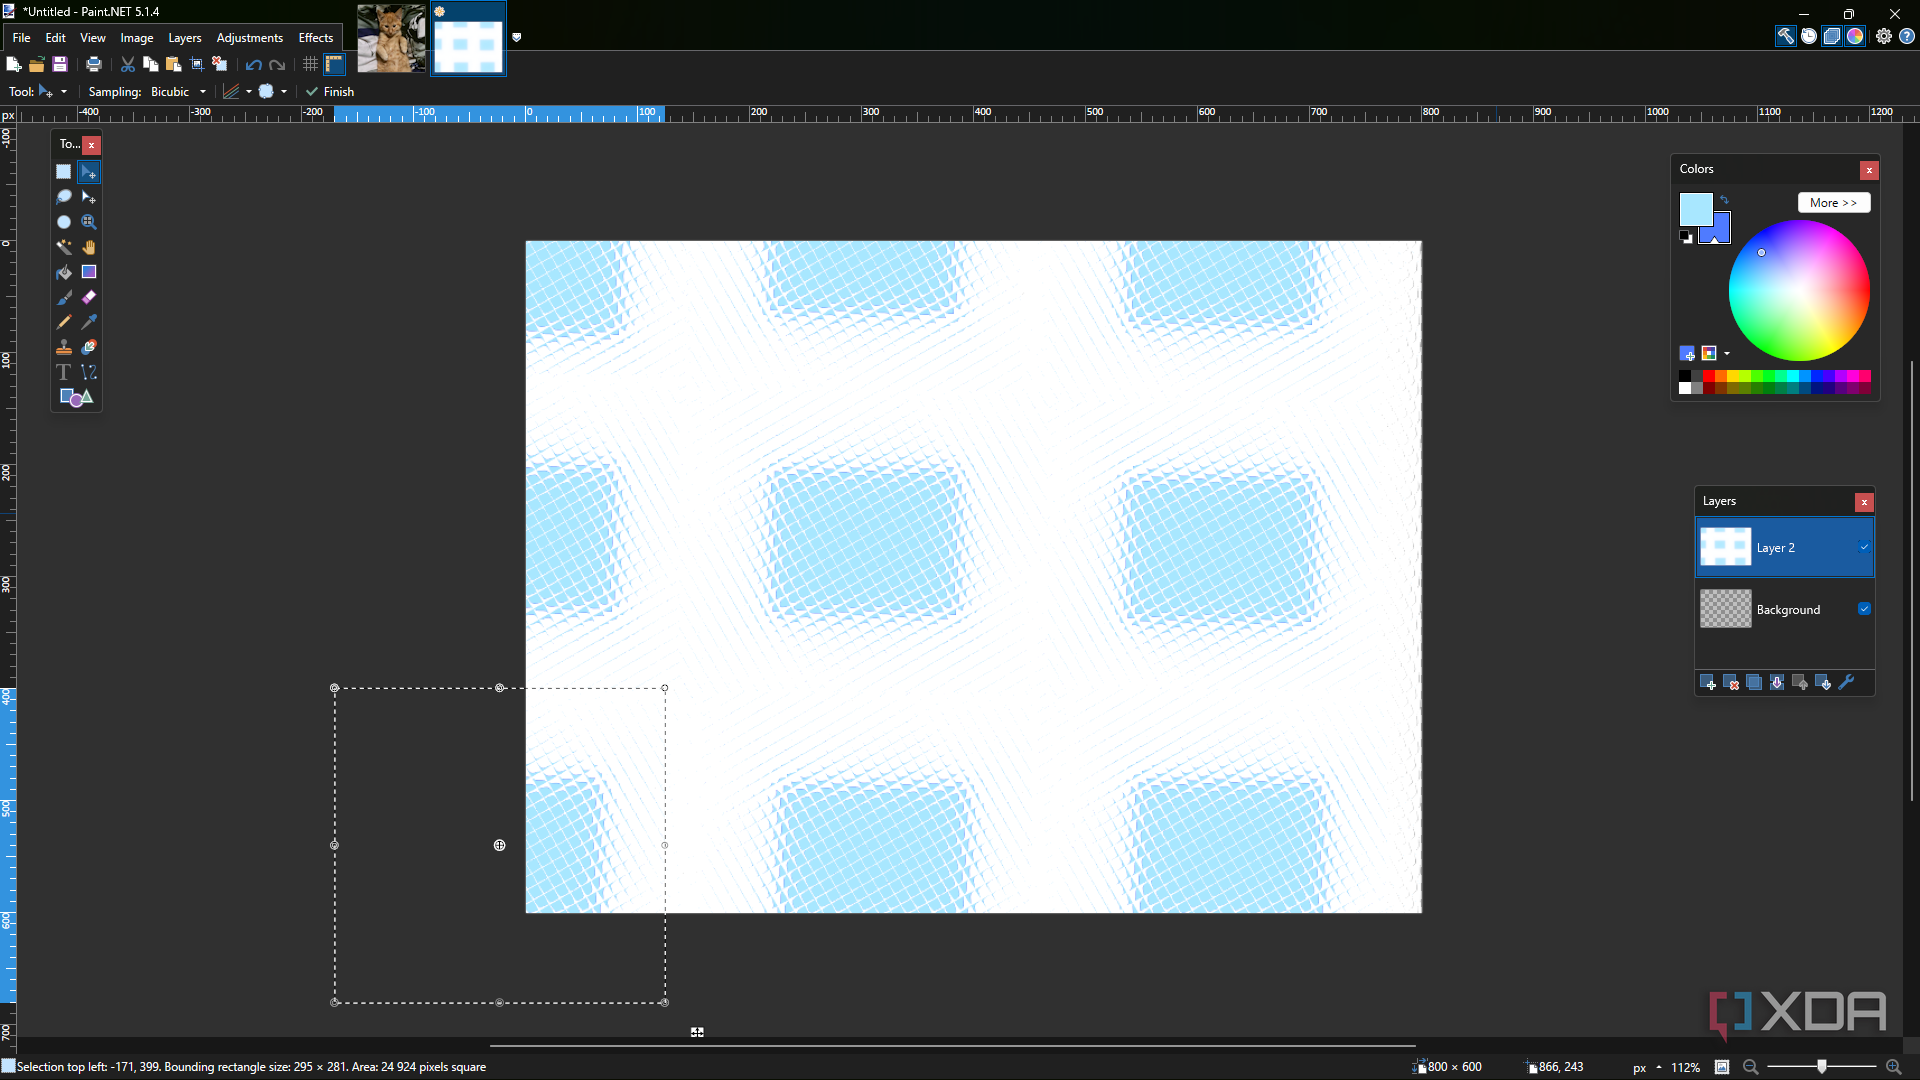The width and height of the screenshot is (1920, 1080).
Task: Select the Line/Curve tool
Action: pyautogui.click(x=89, y=372)
